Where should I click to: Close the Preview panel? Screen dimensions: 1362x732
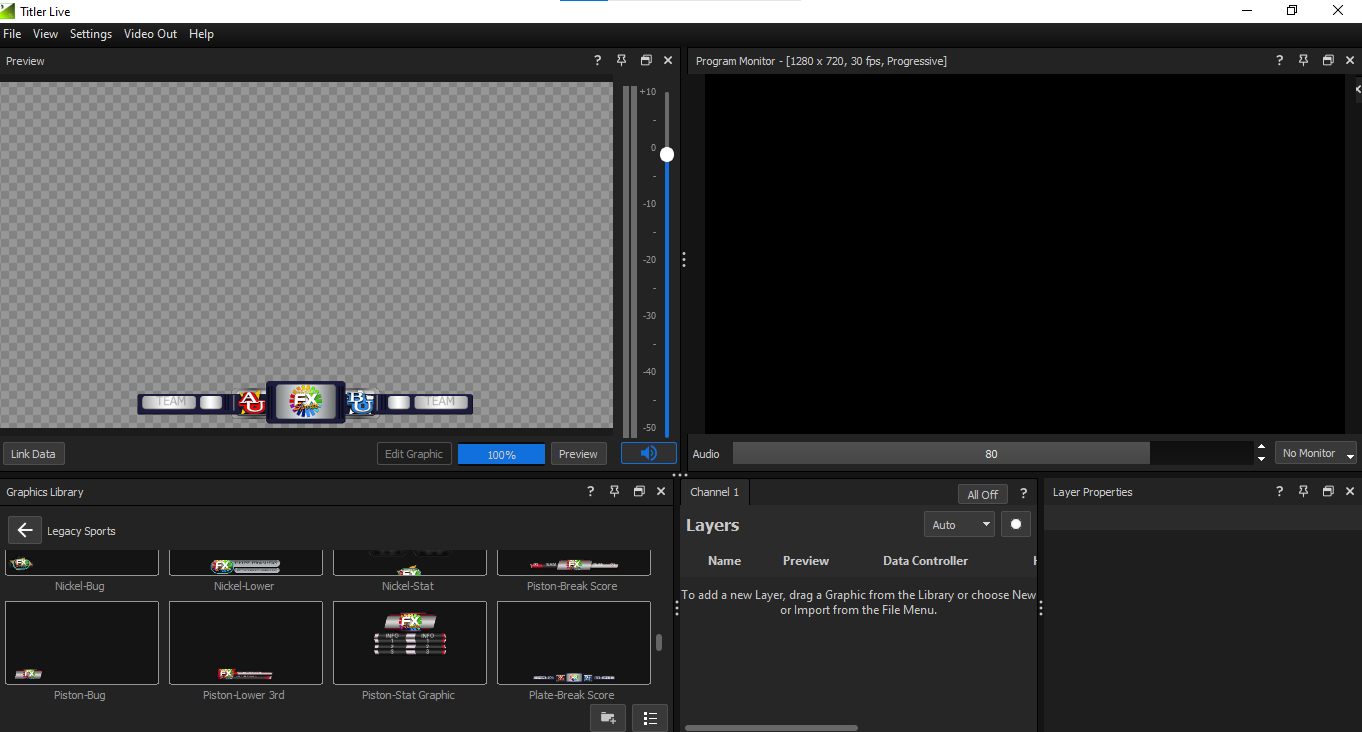coord(668,61)
